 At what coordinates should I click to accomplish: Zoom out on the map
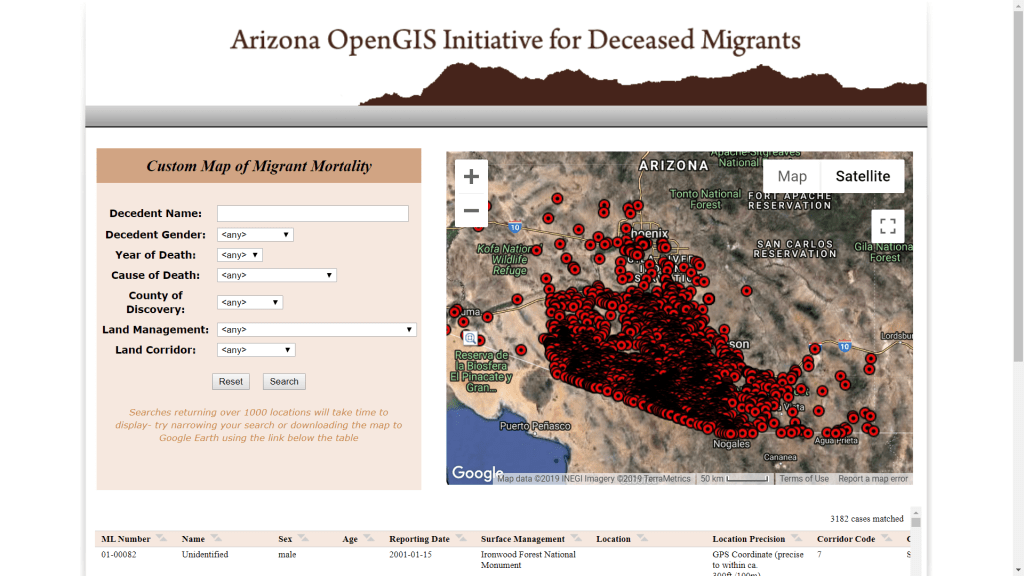[471, 211]
